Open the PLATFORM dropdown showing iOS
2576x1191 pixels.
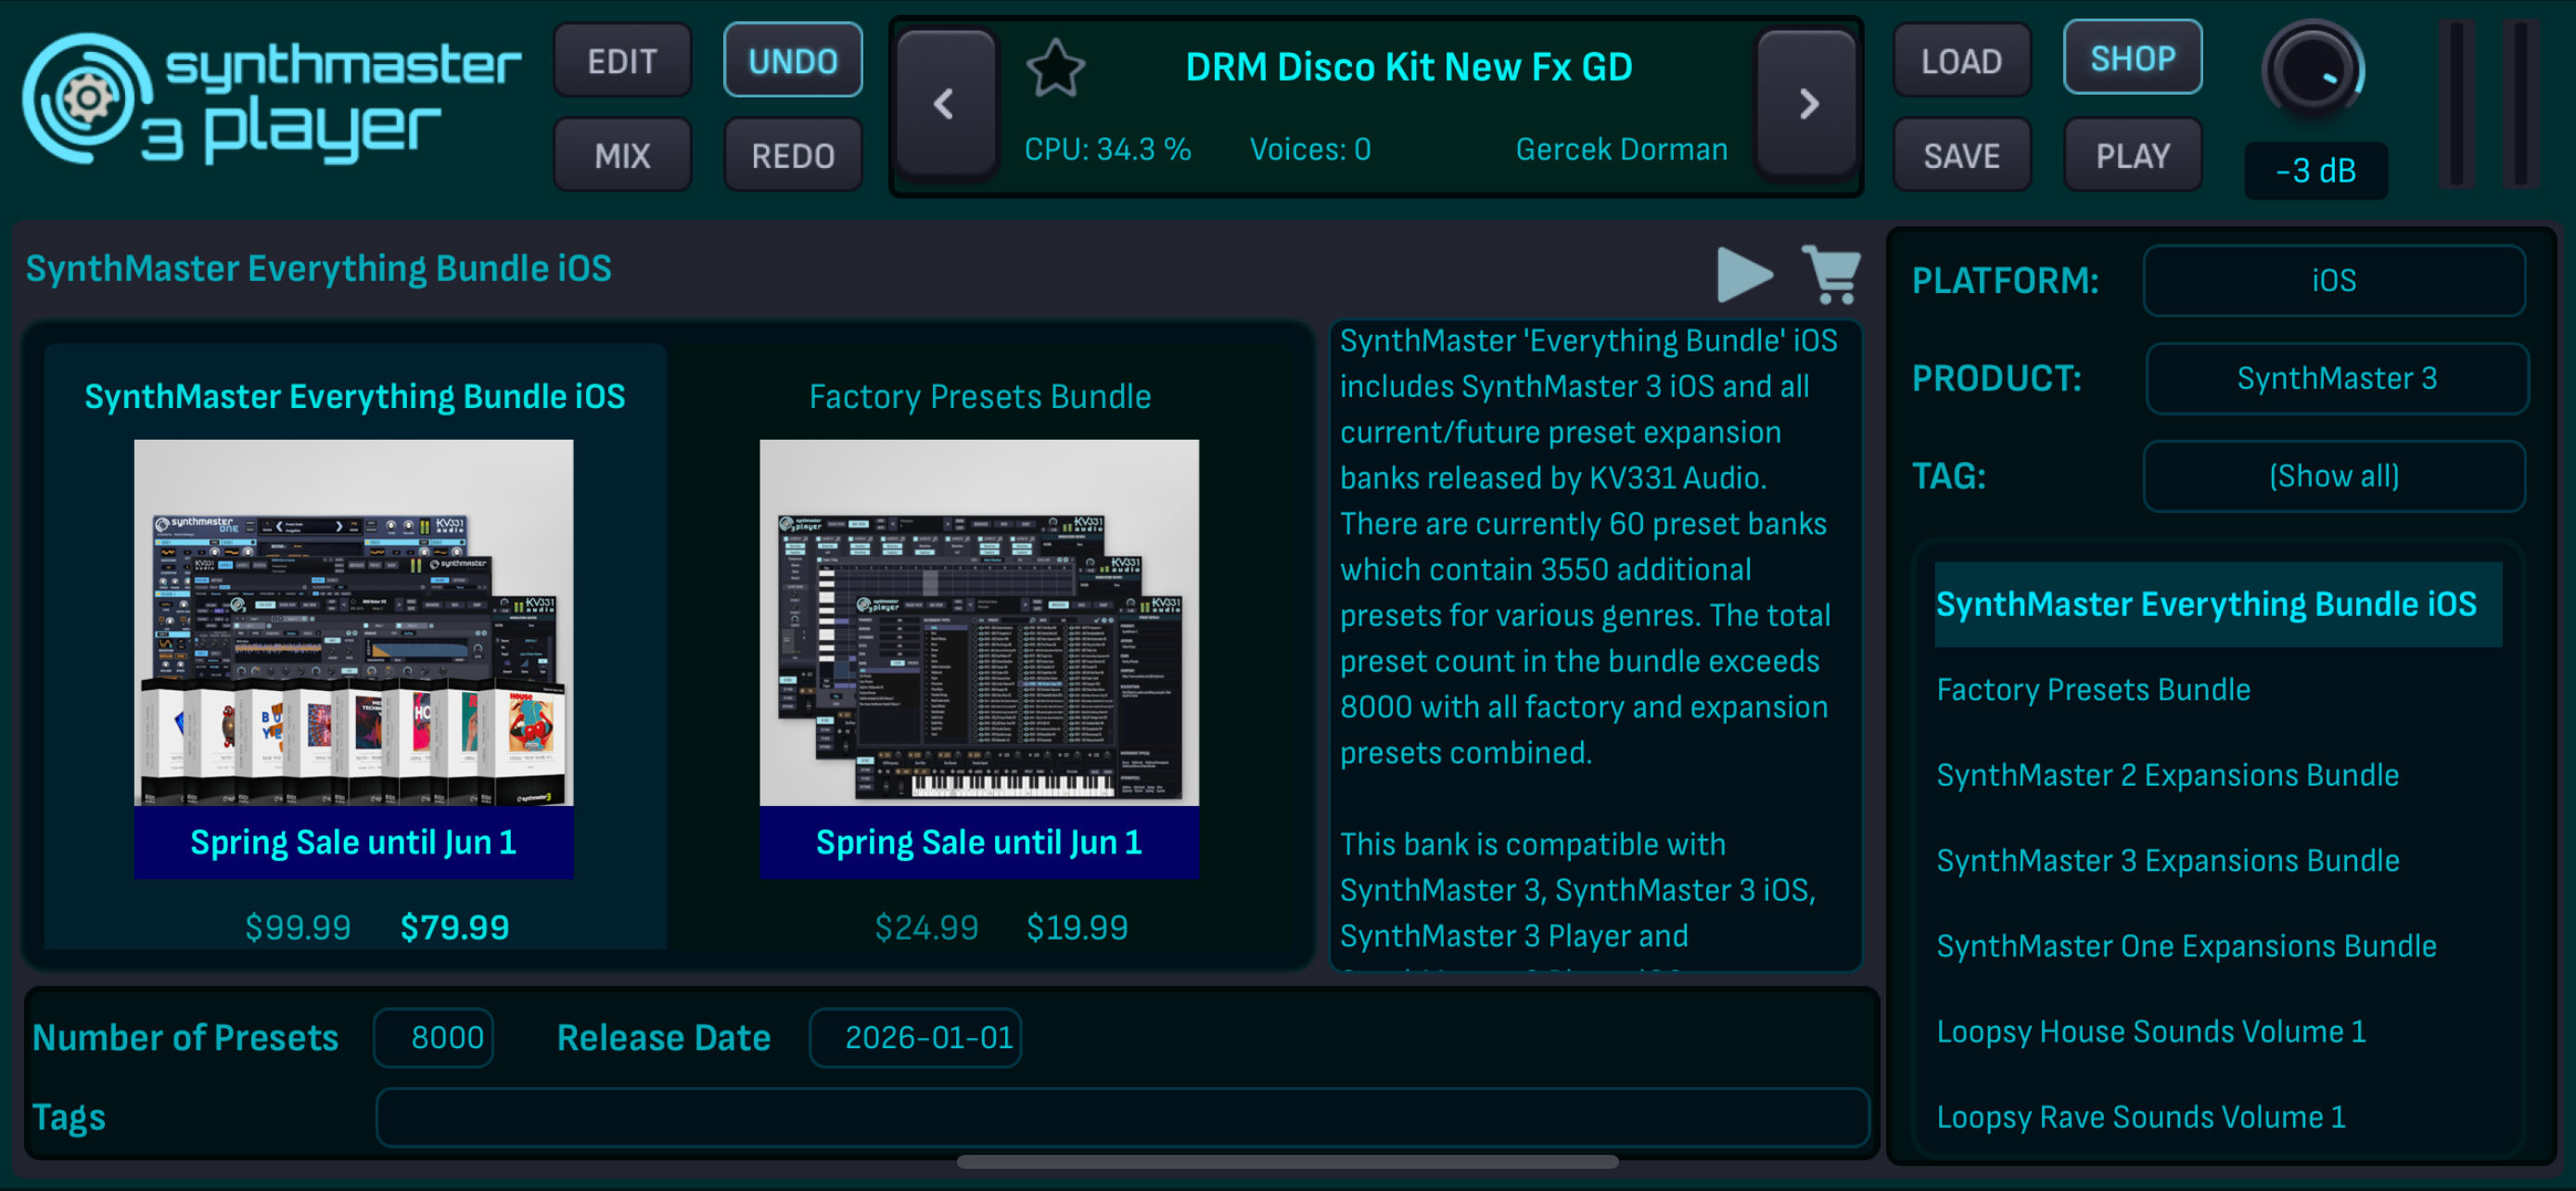click(x=2333, y=281)
